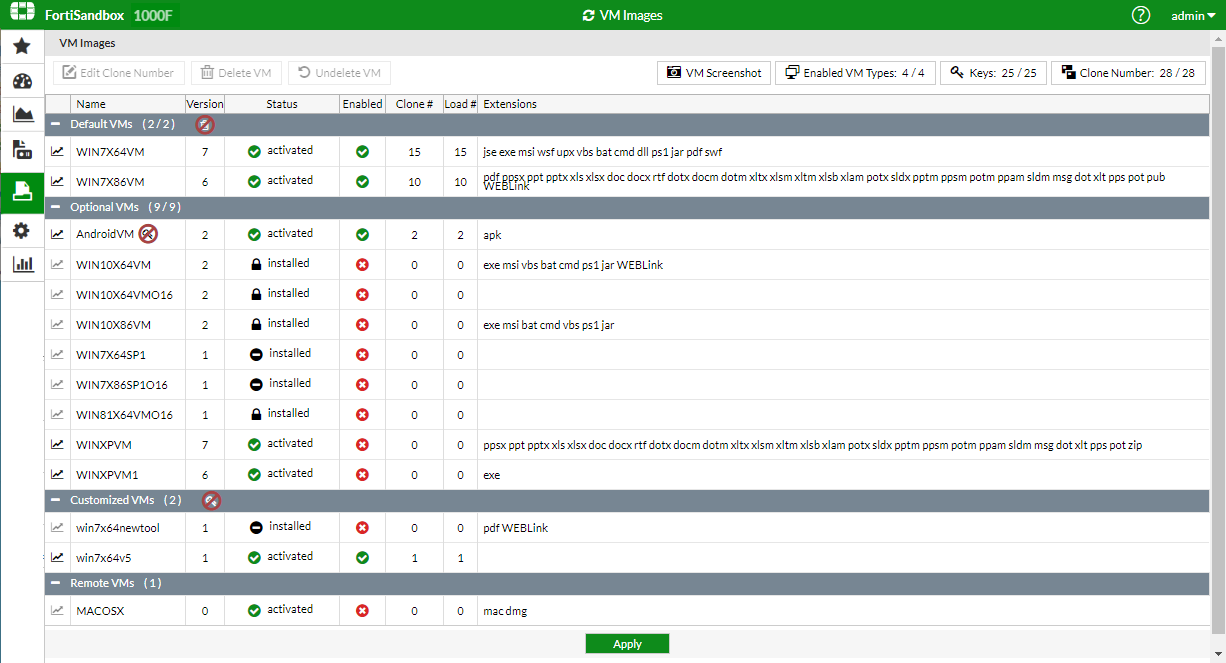Sort by the Version column header

click(x=205, y=104)
